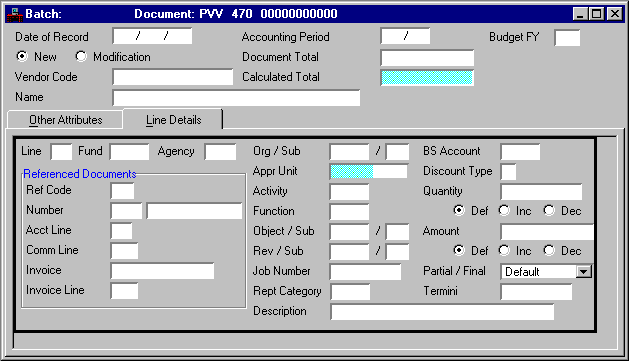This screenshot has width=629, height=361.
Task: Click the Invoice Line field
Action: click(124, 291)
